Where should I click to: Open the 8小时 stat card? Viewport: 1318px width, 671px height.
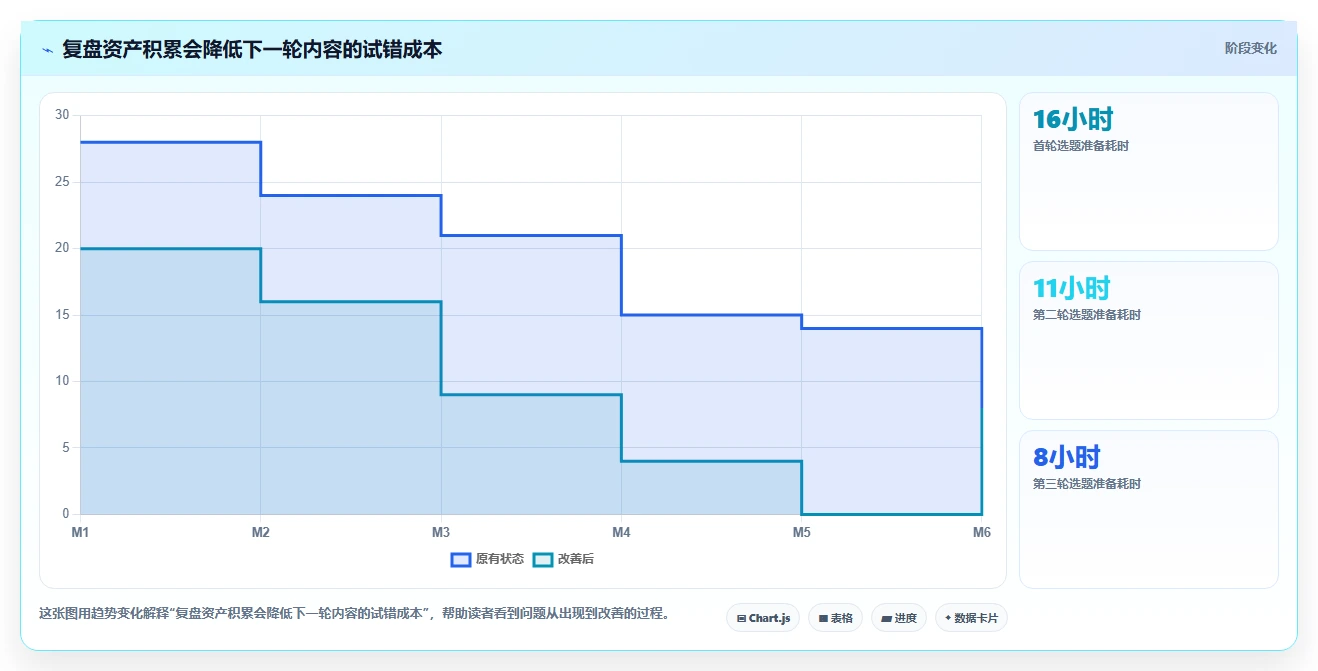click(x=1148, y=509)
